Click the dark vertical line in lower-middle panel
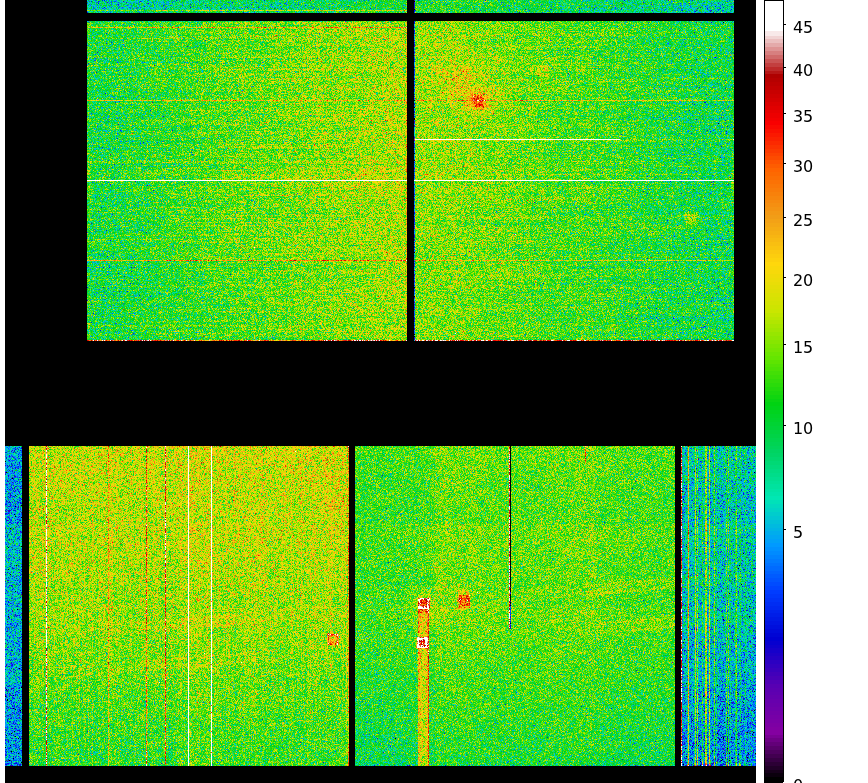 tap(510, 540)
